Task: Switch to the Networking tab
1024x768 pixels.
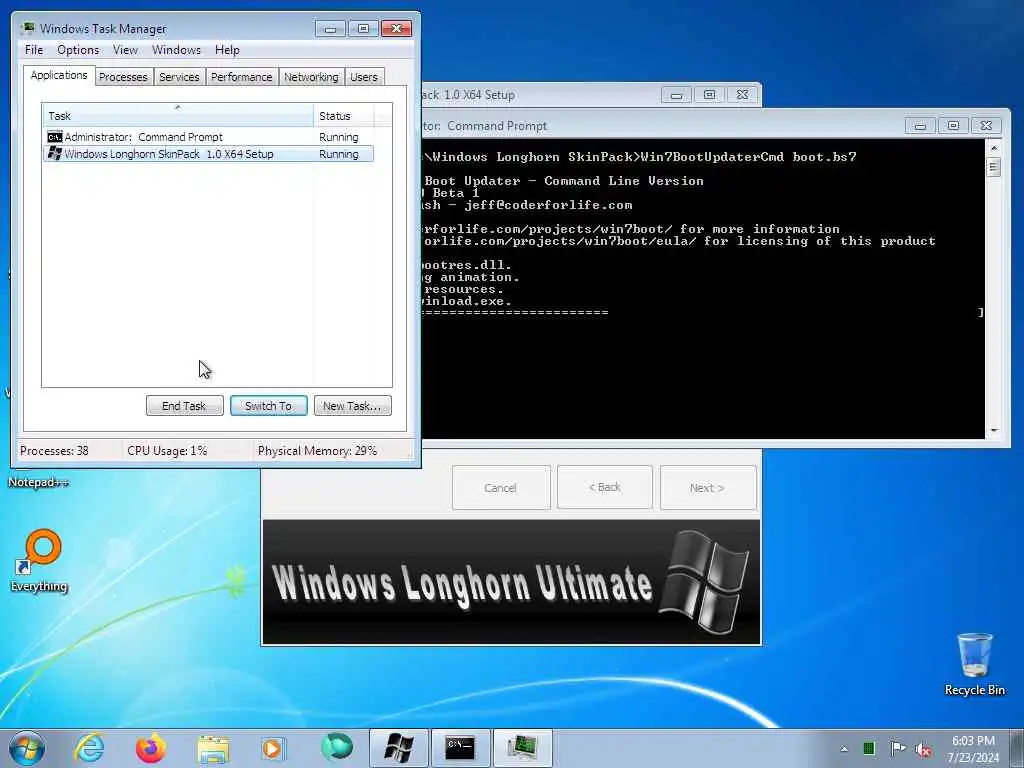Action: click(311, 77)
